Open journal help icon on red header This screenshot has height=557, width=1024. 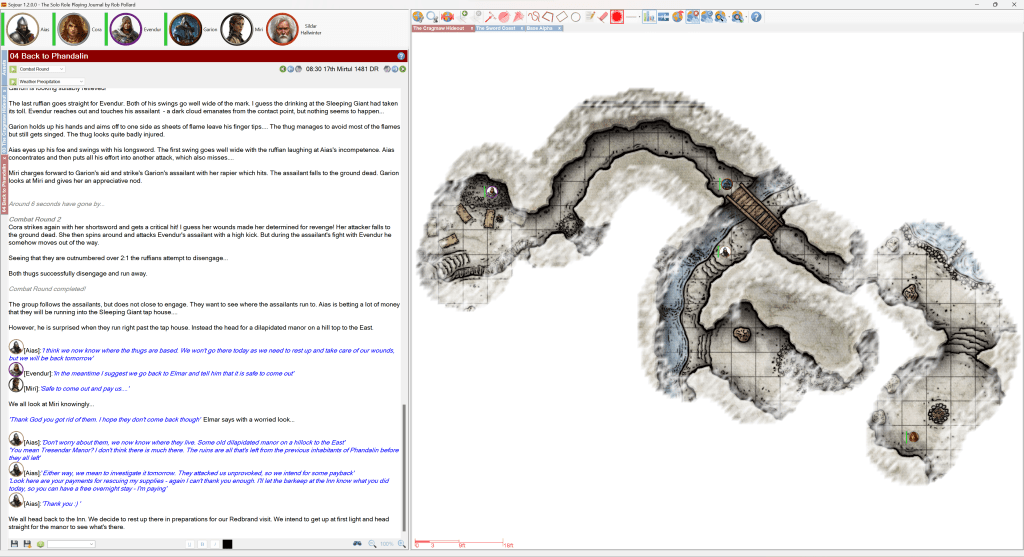point(401,57)
